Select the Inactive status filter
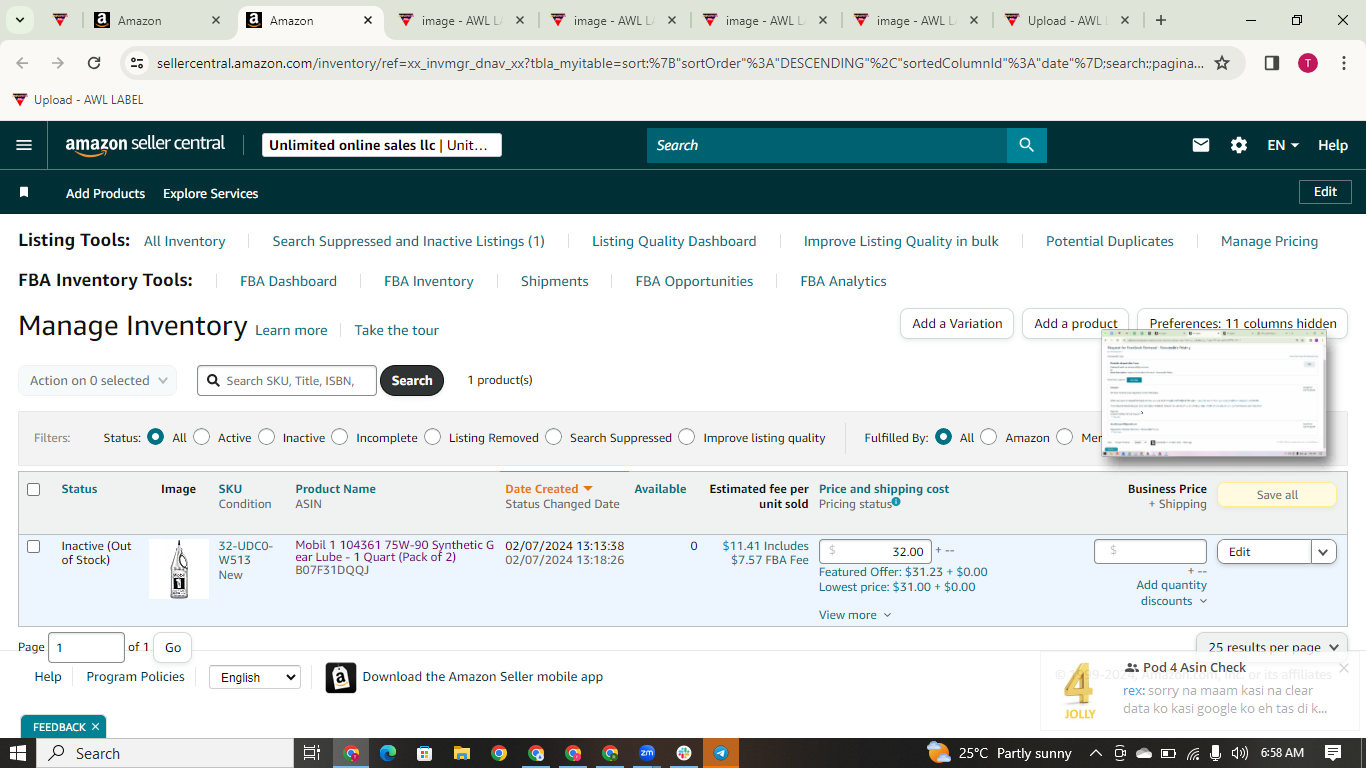Screen dimensions: 1366x768 [x=266, y=437]
